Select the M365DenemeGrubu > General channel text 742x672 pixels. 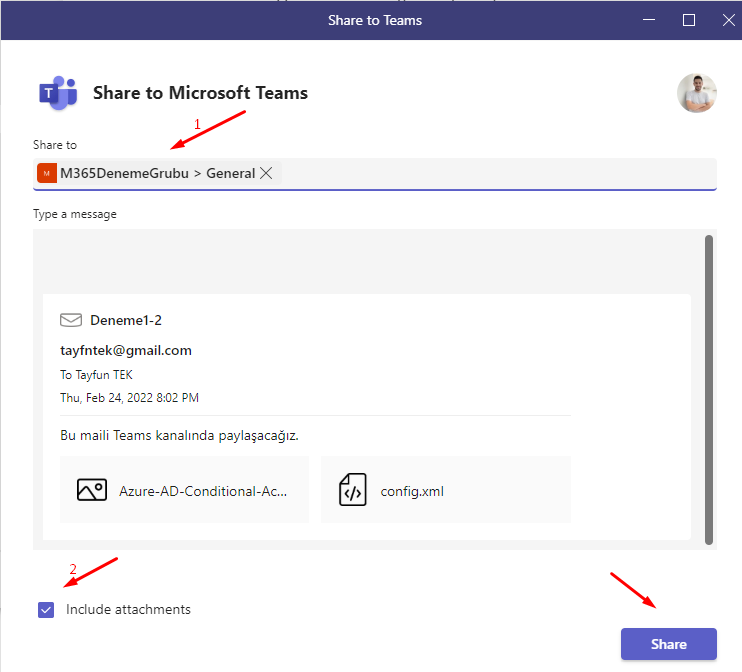point(157,173)
